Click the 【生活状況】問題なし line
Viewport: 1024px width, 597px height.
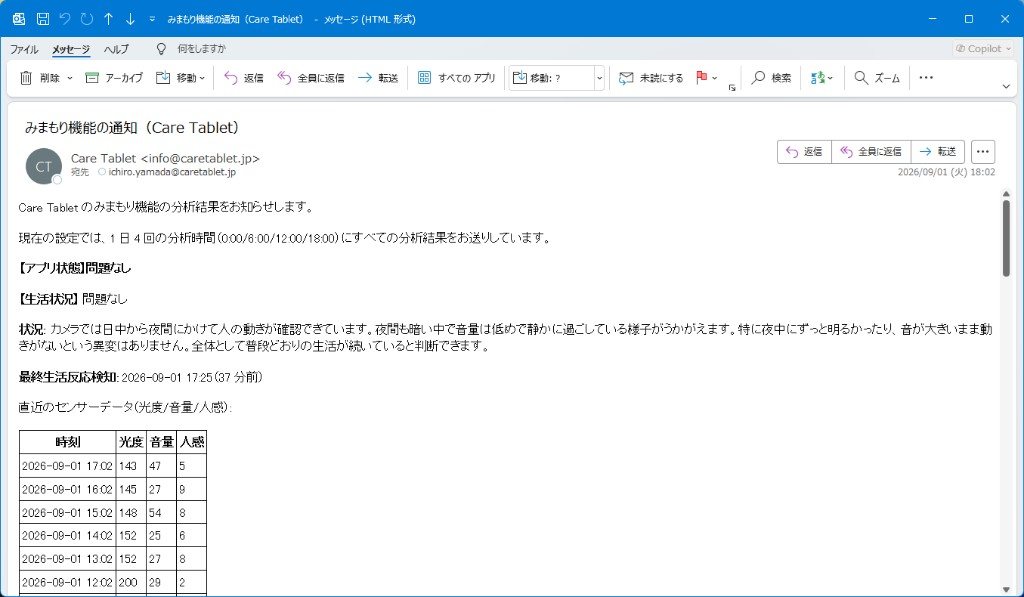pyautogui.click(x=73, y=299)
